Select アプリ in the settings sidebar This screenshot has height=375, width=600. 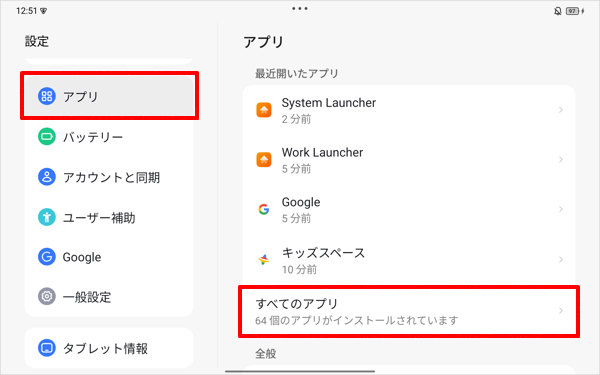109,96
